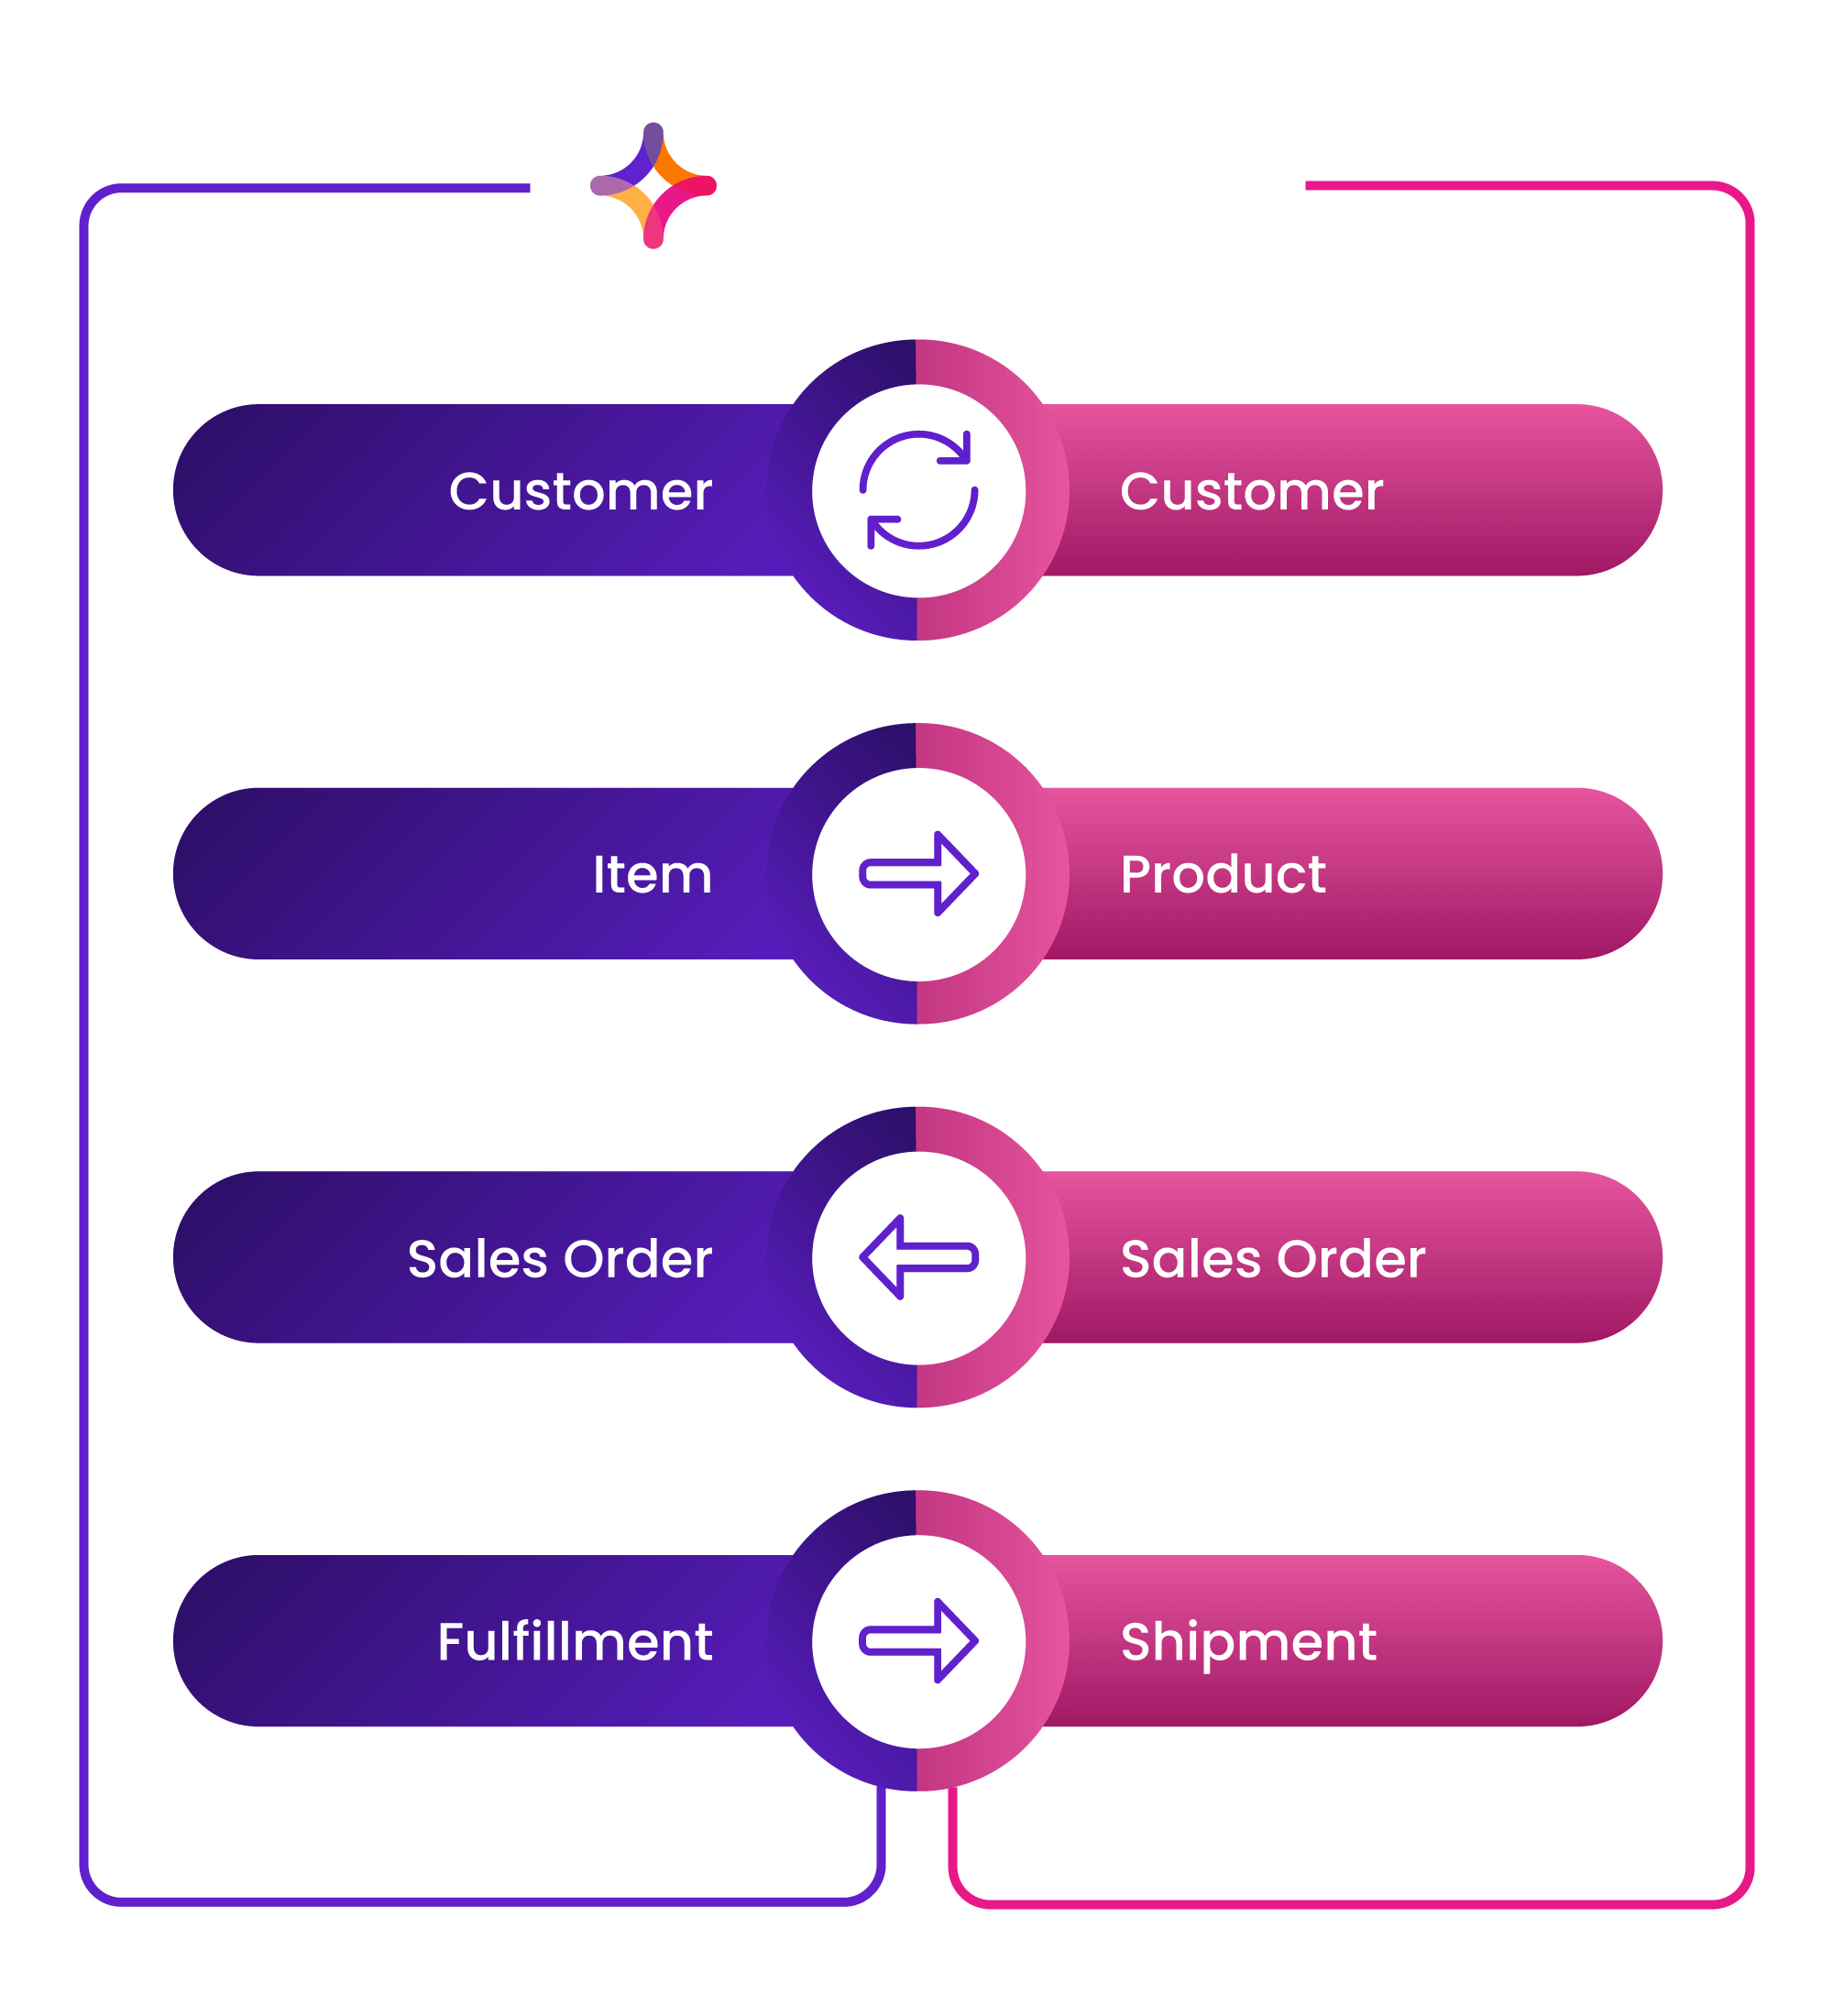
Task: Select the Fulfillment to Shipment row
Action: [915, 1623]
